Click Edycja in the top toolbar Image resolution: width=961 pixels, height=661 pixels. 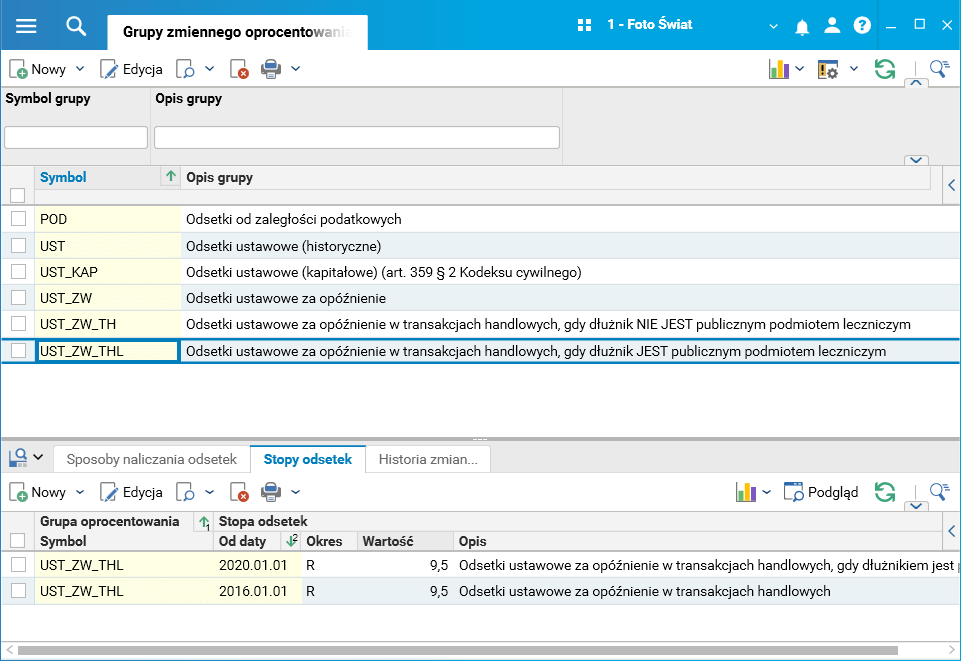click(131, 69)
